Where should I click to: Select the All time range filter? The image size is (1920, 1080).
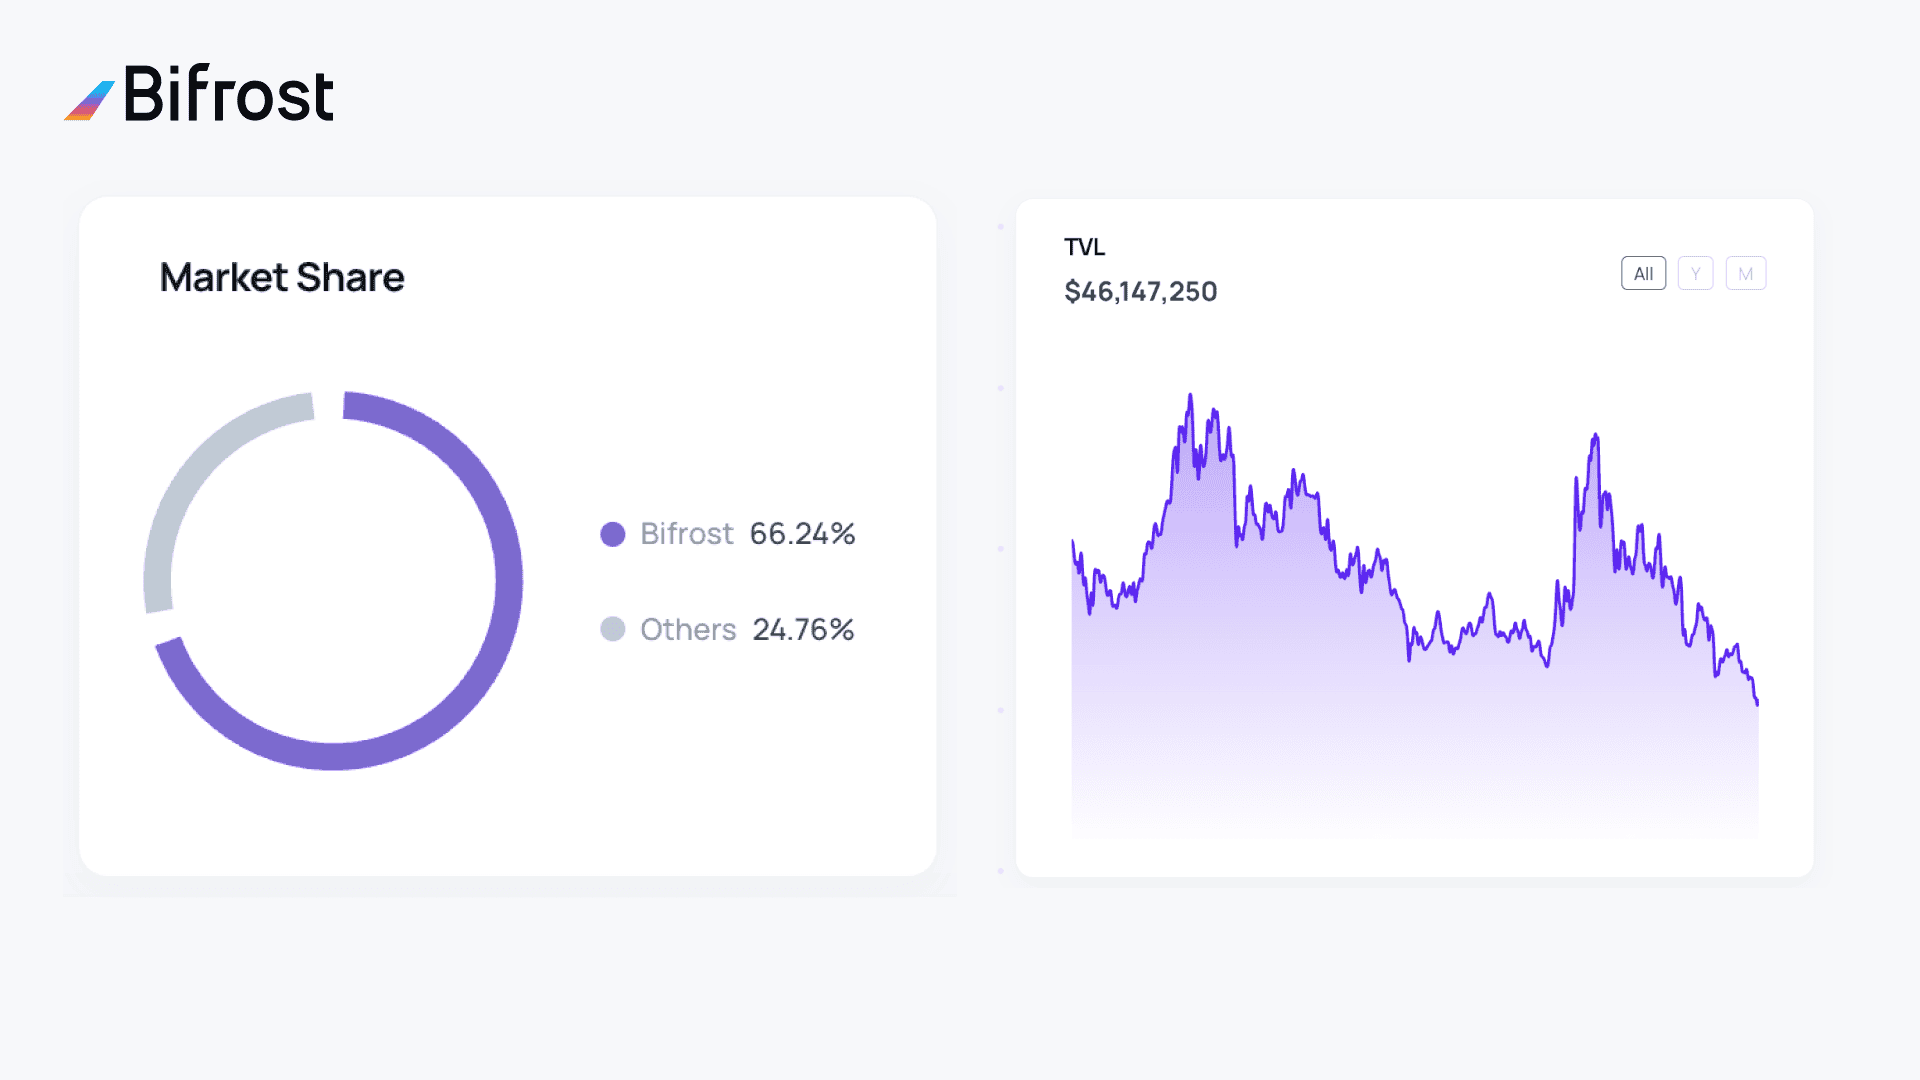[x=1643, y=272]
